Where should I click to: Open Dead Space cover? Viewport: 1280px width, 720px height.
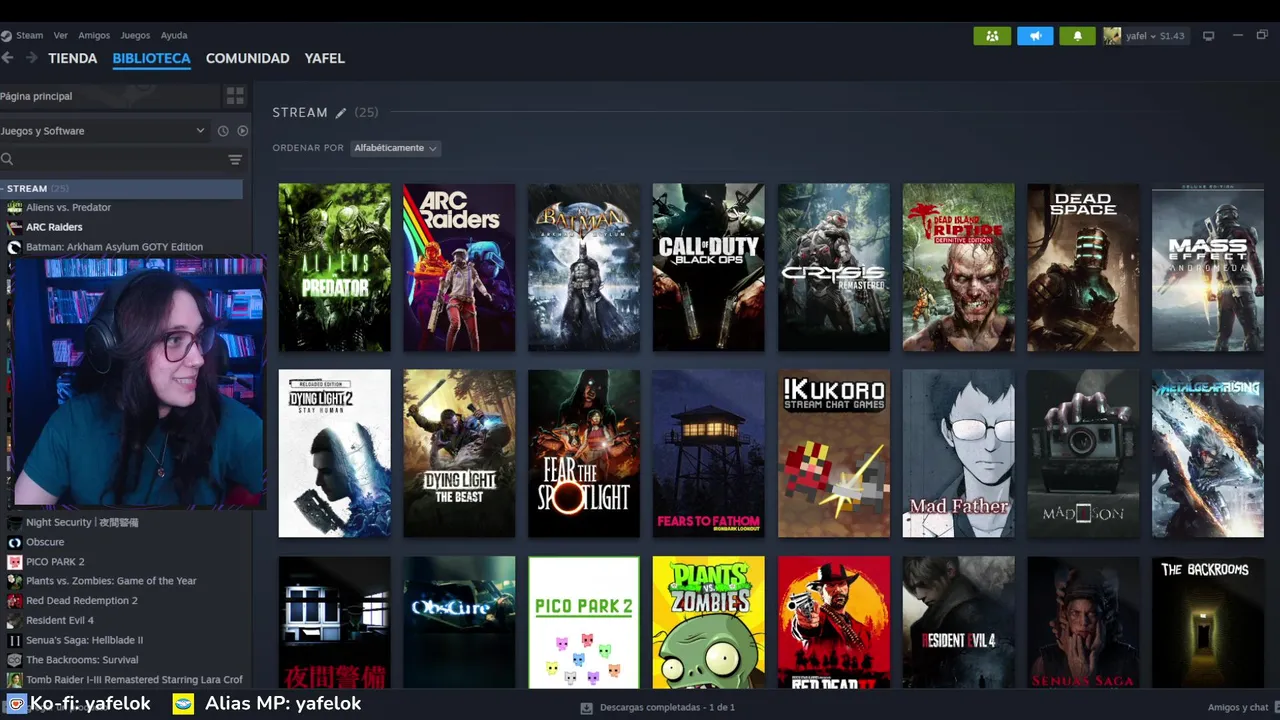[1083, 267]
